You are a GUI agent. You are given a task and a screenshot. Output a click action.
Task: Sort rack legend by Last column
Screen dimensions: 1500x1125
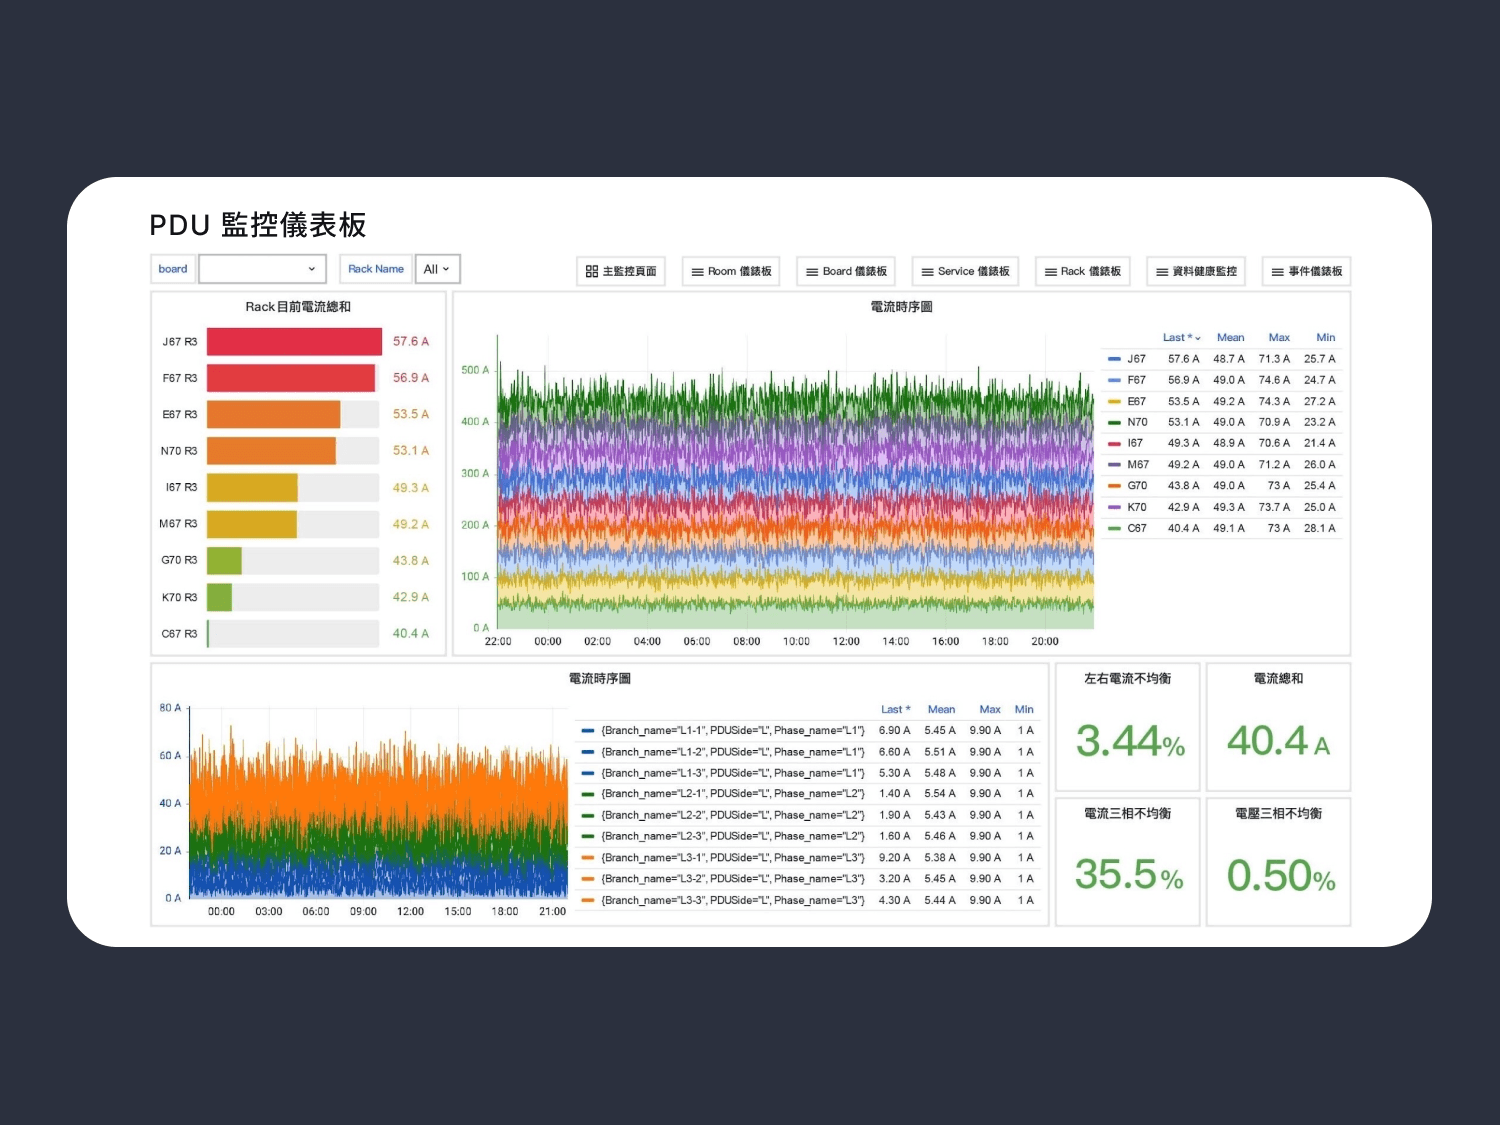(1180, 338)
